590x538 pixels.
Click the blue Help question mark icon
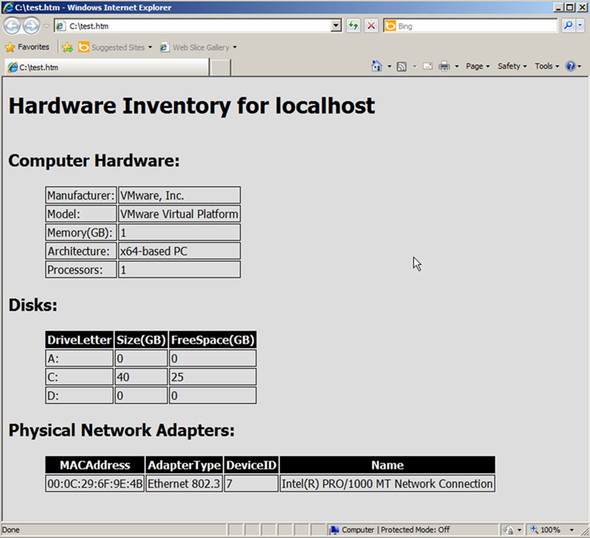click(571, 66)
